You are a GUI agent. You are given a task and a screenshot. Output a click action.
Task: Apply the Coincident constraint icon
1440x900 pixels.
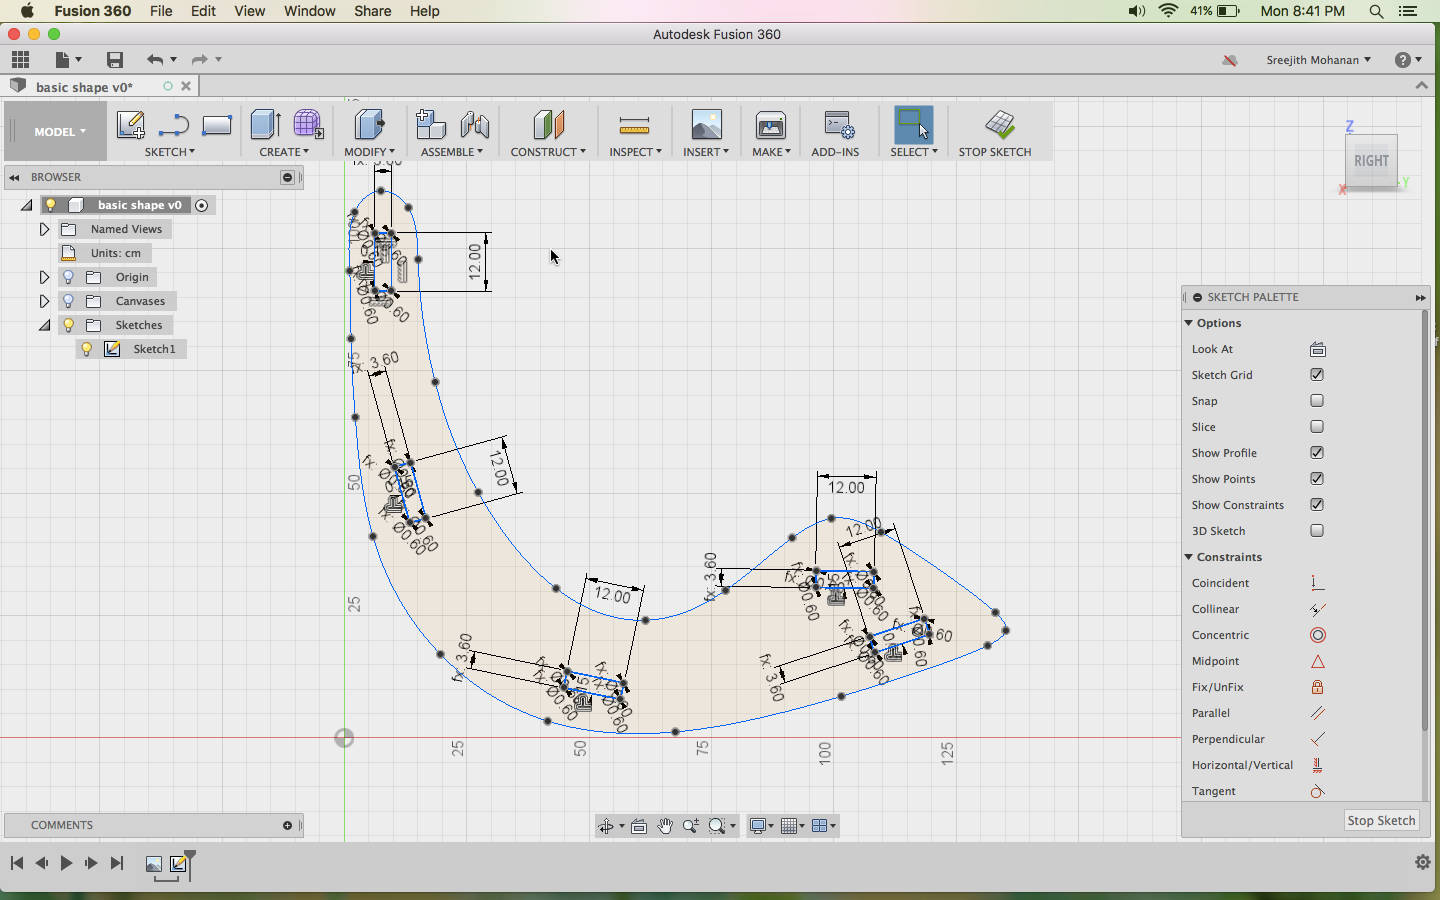[x=1318, y=583]
